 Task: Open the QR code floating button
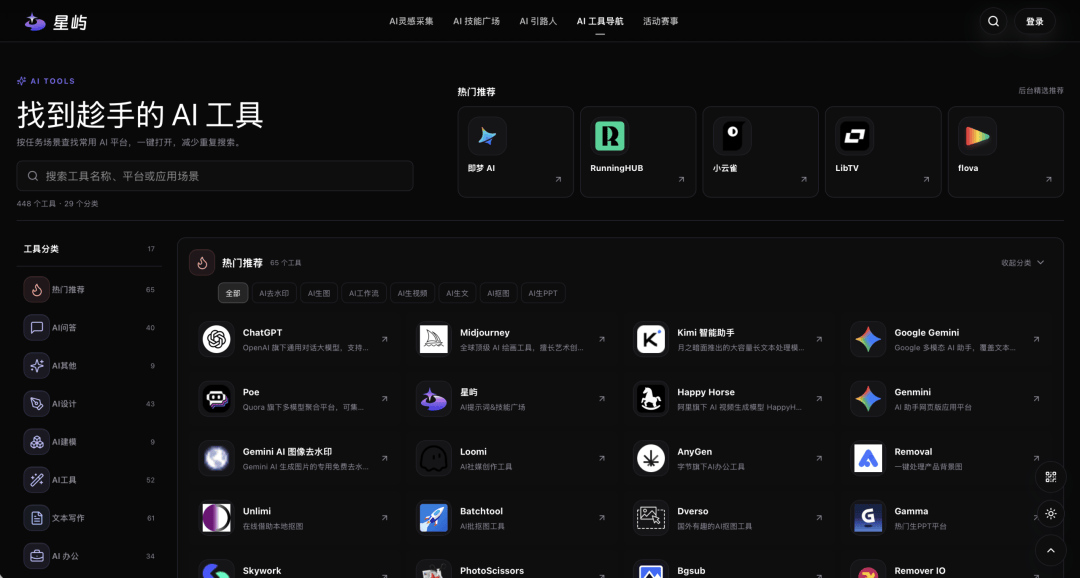1050,477
